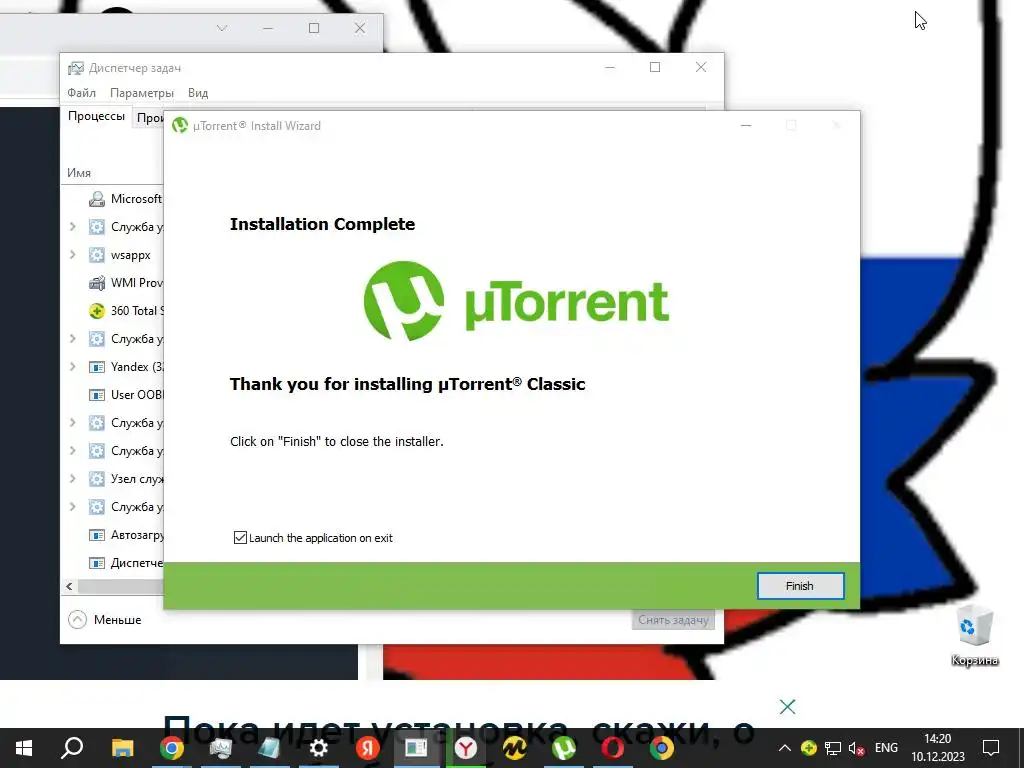Click the WMI Prov process icon
The width and height of the screenshot is (1024, 768).
[97, 283]
